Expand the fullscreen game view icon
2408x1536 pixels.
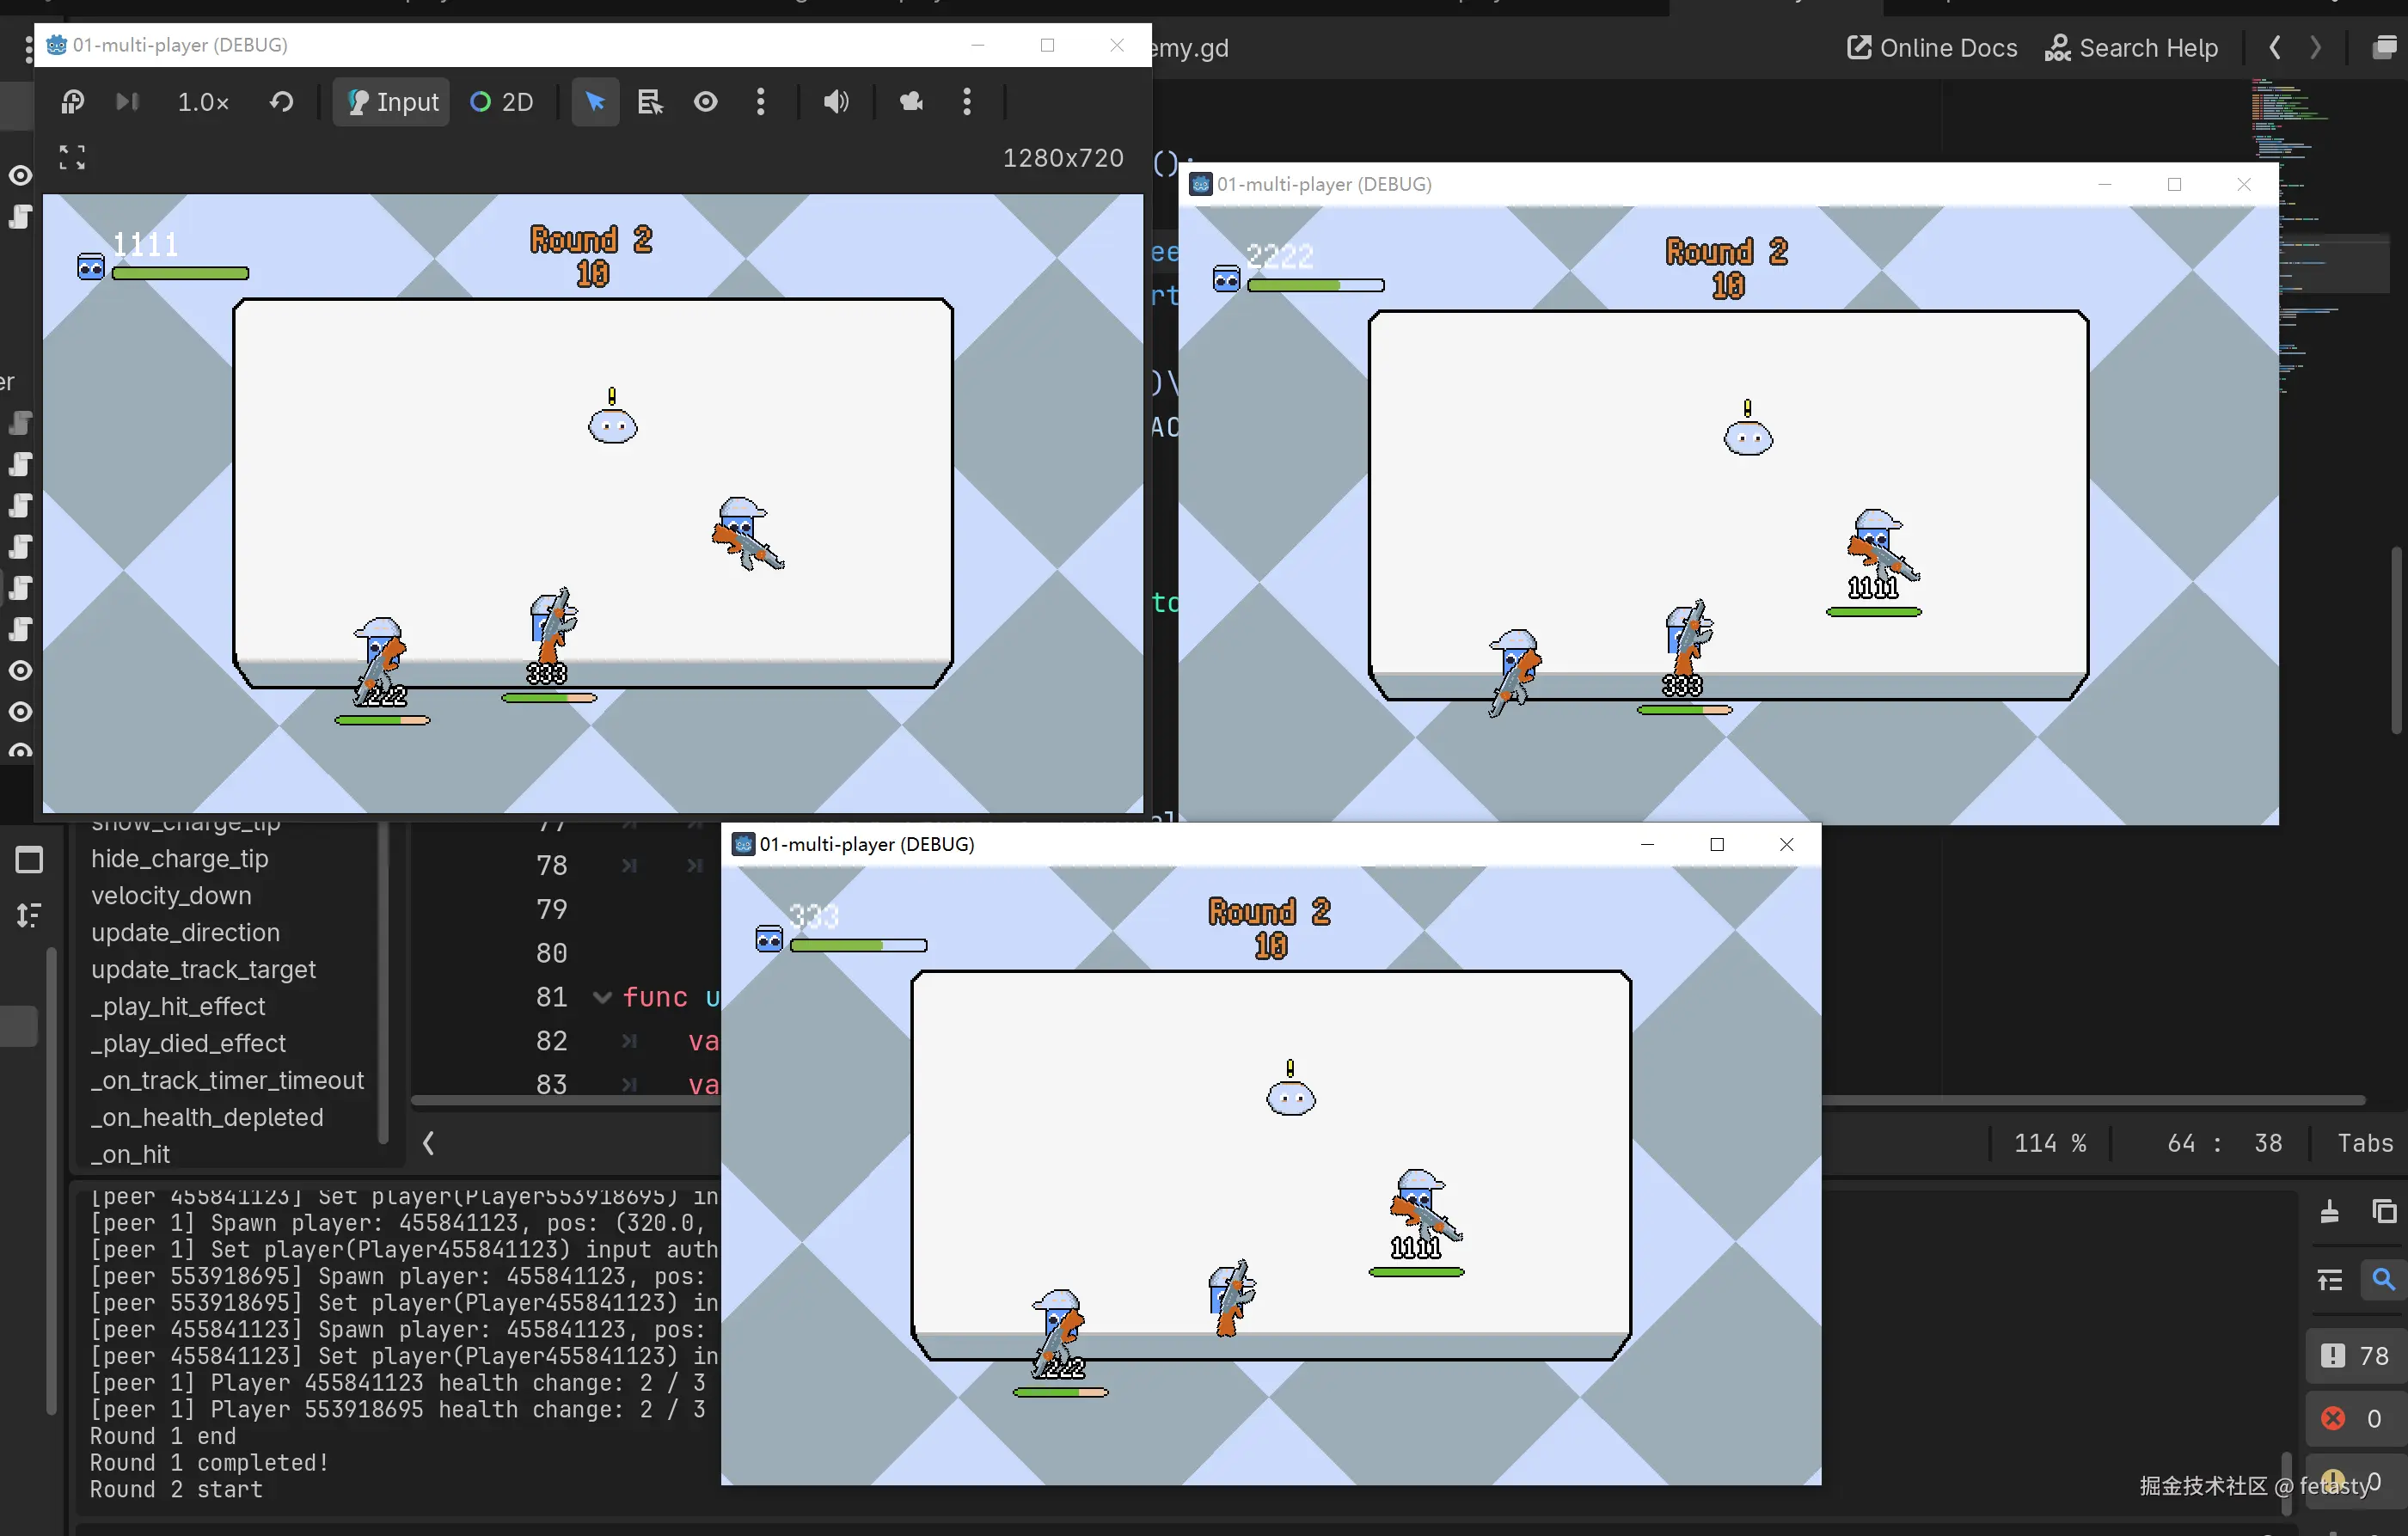(x=72, y=157)
